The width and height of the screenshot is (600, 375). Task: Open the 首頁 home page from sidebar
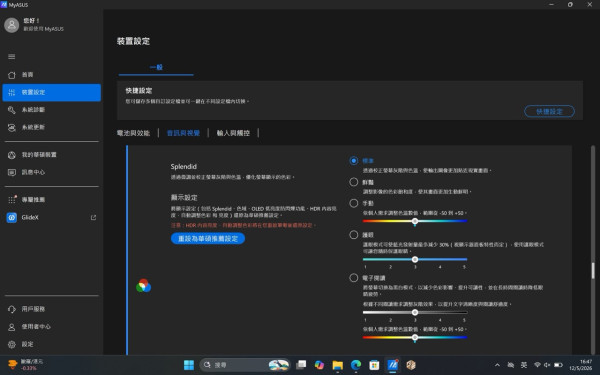point(52,75)
